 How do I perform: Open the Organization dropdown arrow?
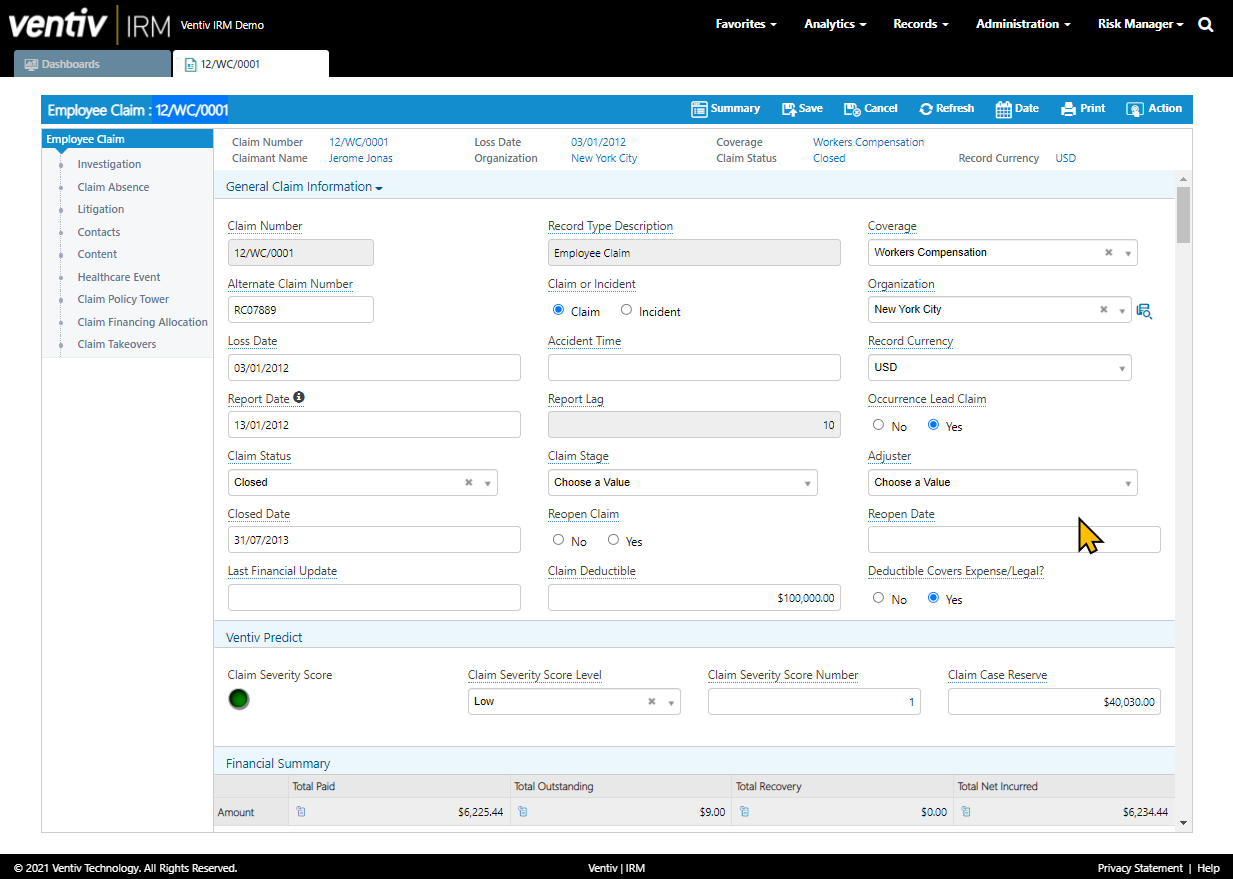click(1123, 311)
